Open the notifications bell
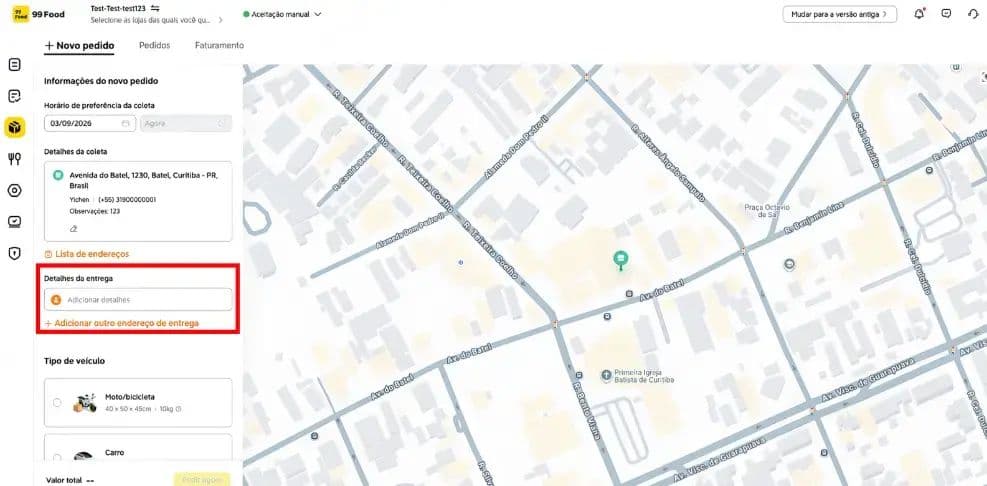The image size is (987, 486). 919,14
